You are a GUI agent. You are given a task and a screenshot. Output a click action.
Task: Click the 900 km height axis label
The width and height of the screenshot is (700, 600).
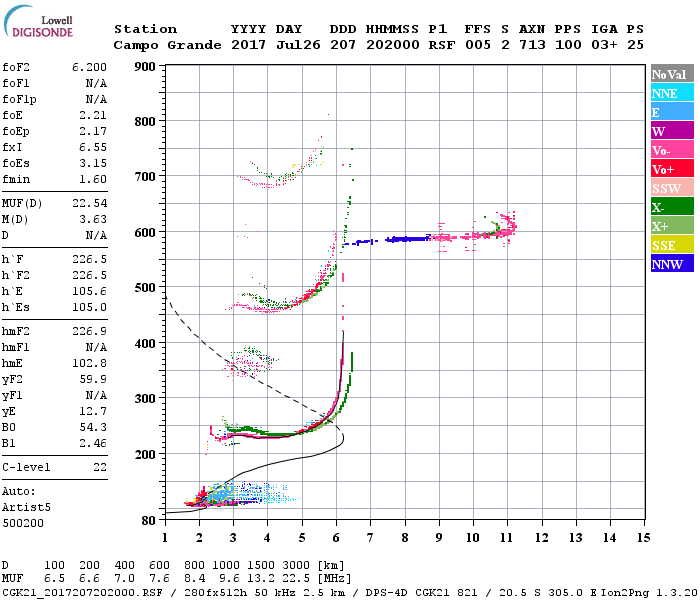(x=145, y=67)
